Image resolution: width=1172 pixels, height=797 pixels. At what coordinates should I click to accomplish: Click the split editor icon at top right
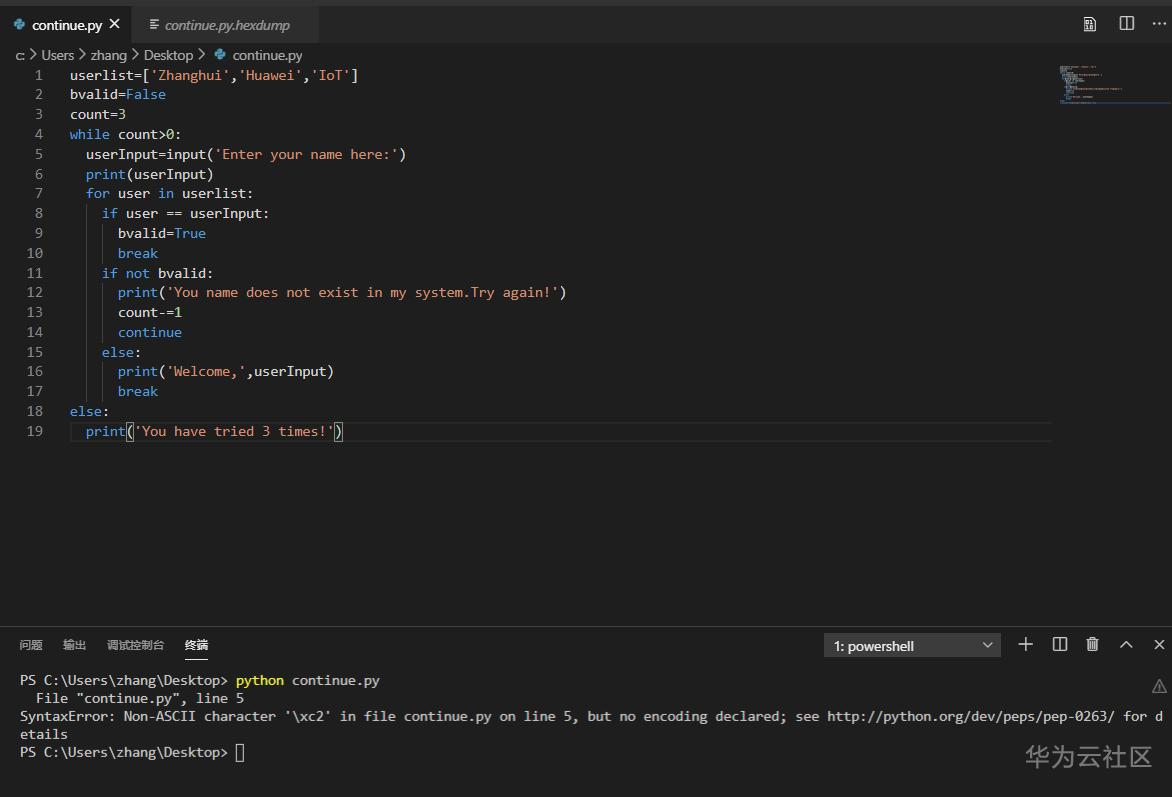click(x=1127, y=24)
